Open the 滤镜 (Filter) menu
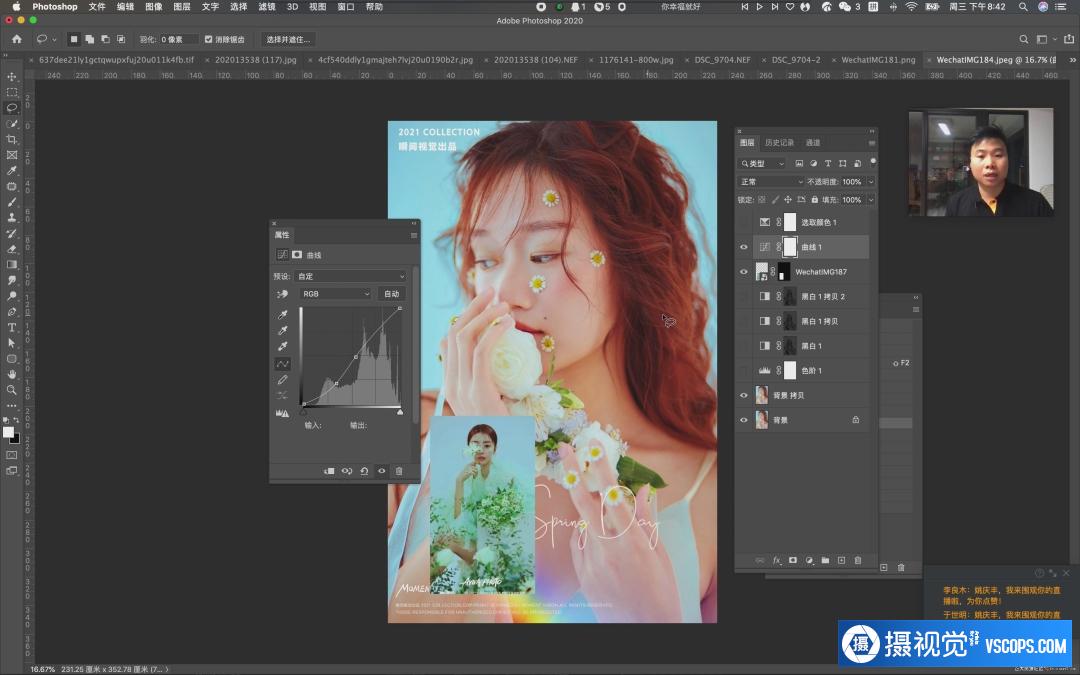The width and height of the screenshot is (1080, 675). [x=267, y=7]
